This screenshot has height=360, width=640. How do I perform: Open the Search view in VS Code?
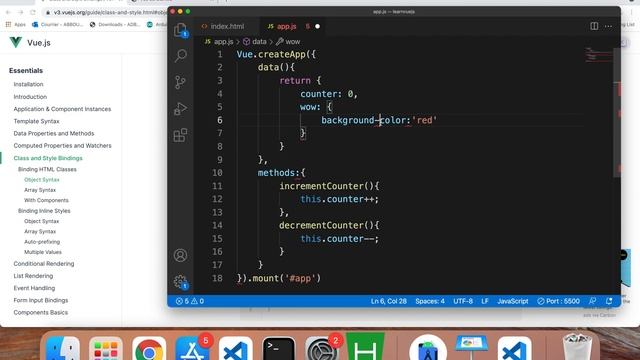180,56
